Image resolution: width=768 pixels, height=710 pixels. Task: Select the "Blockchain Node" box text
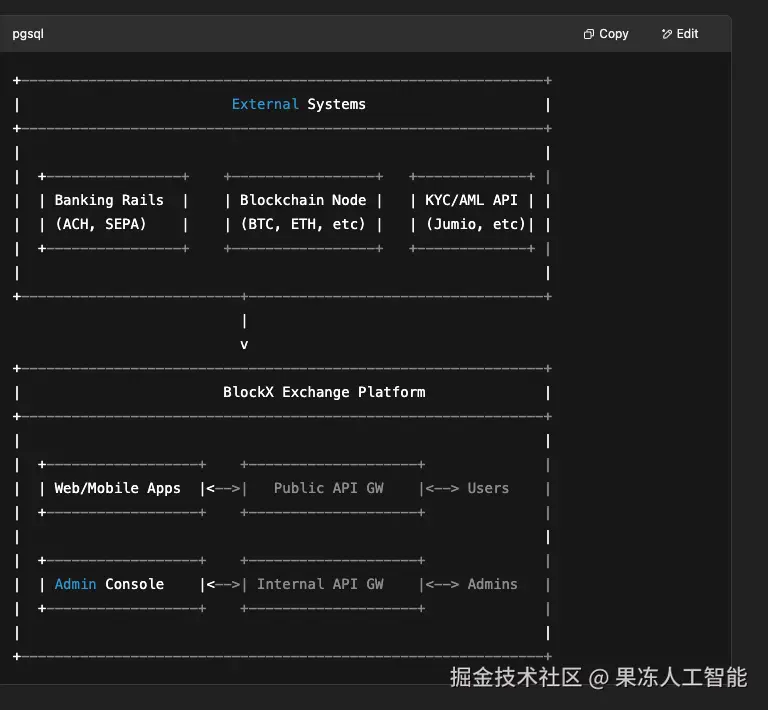coord(303,200)
